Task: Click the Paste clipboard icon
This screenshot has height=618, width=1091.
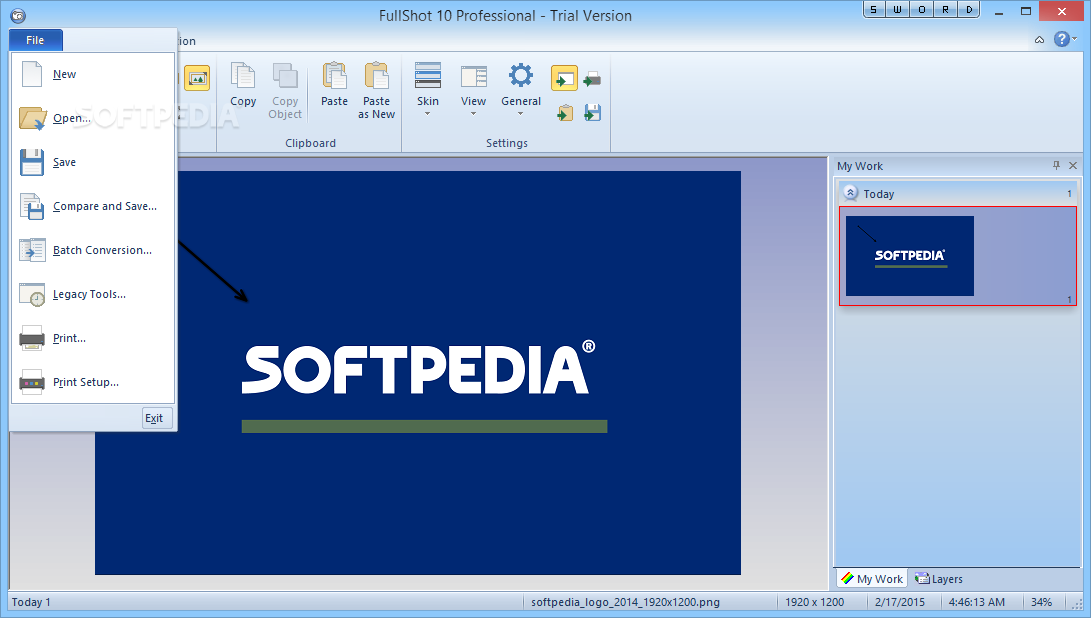Action: tap(334, 76)
